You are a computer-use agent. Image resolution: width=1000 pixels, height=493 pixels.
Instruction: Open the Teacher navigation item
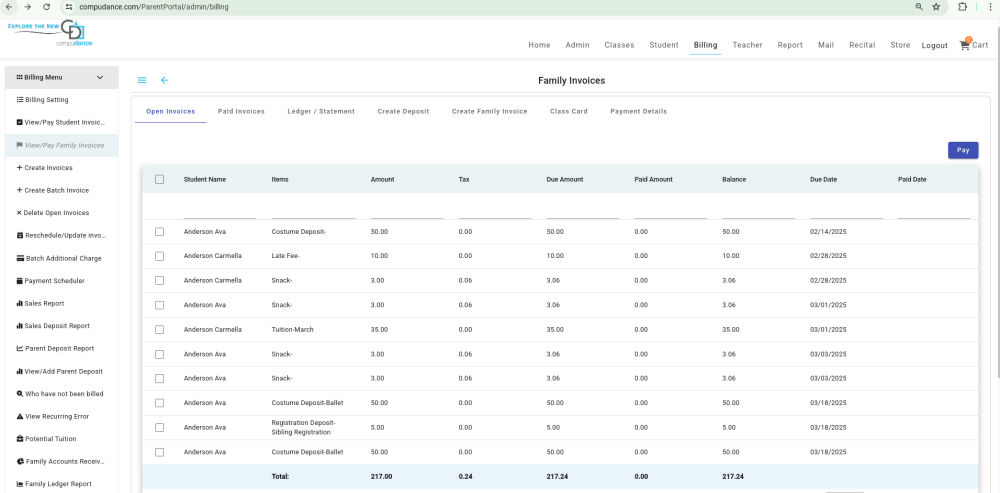(747, 45)
